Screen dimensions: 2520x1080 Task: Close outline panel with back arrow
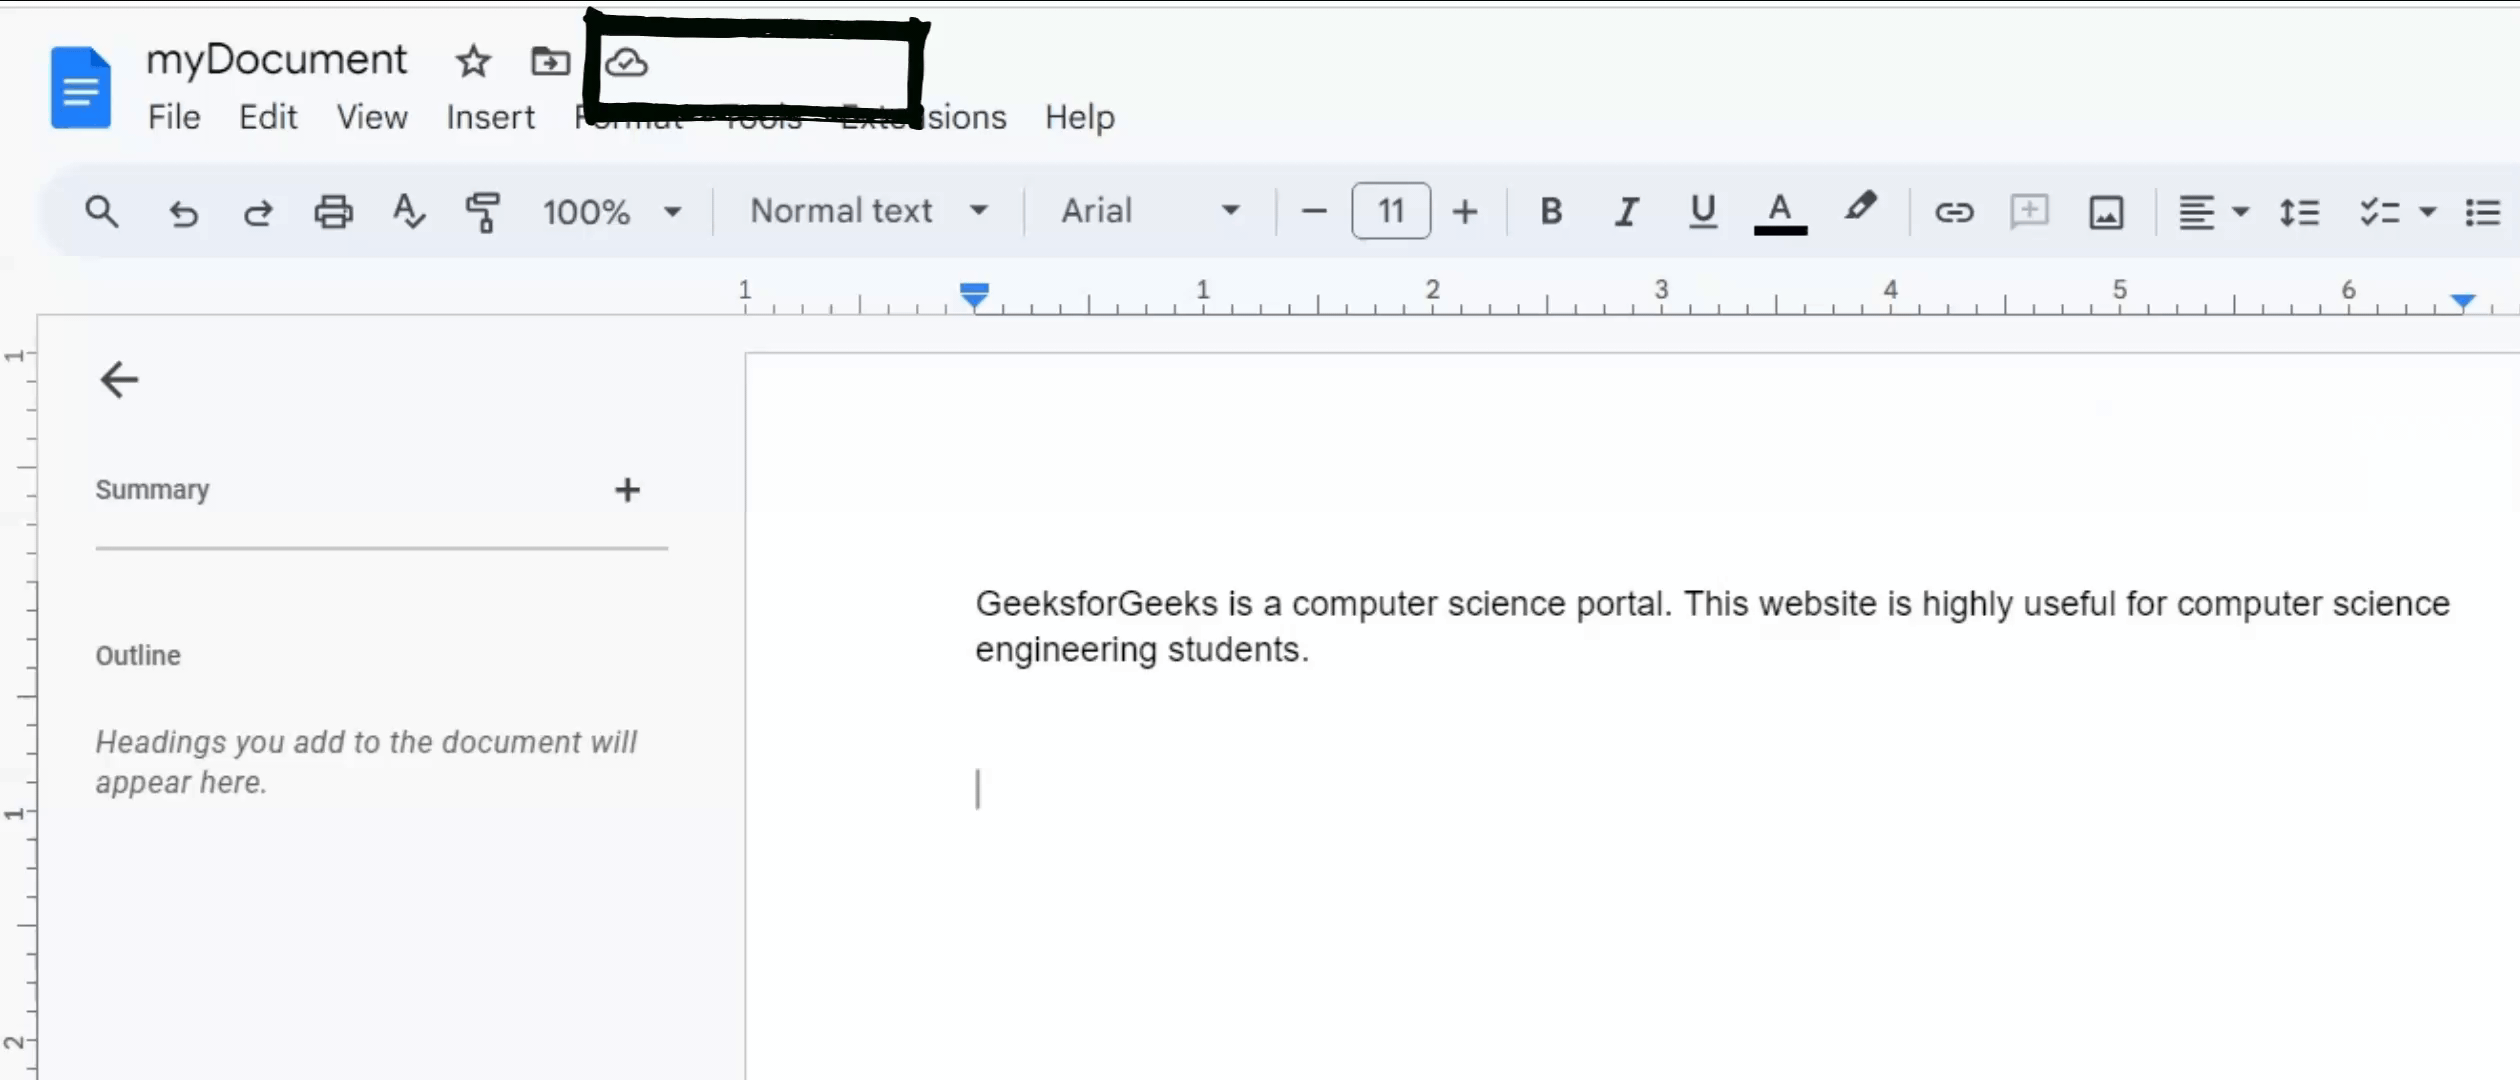point(119,380)
